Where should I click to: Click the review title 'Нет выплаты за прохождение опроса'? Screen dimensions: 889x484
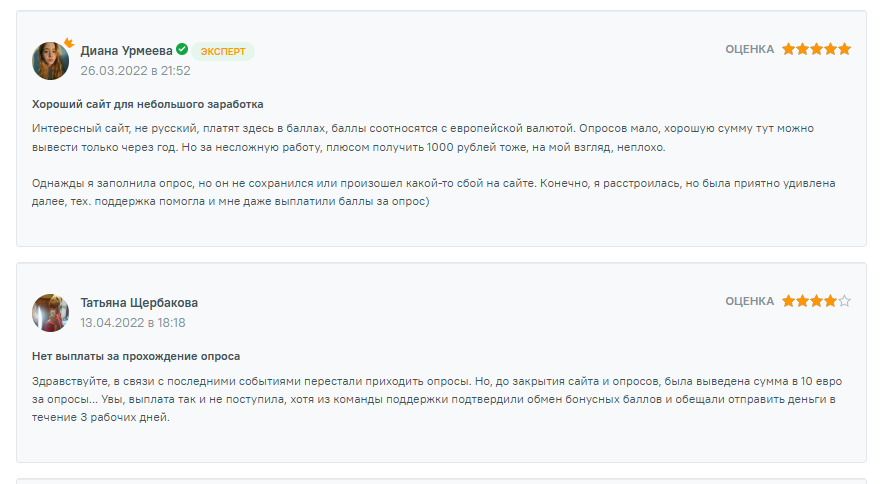(x=136, y=356)
